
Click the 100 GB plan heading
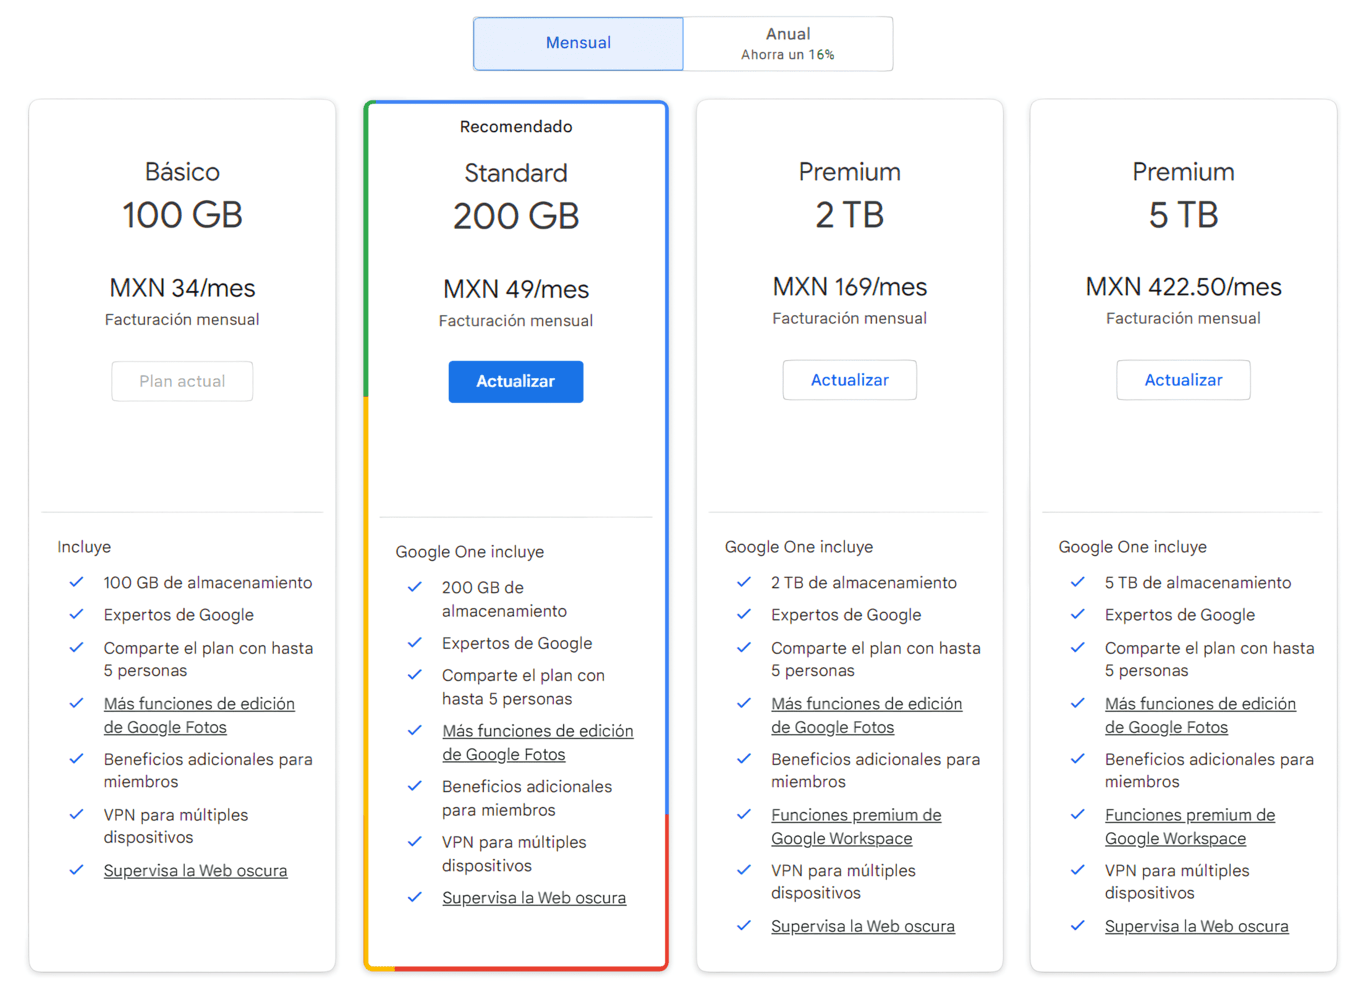[x=182, y=215]
